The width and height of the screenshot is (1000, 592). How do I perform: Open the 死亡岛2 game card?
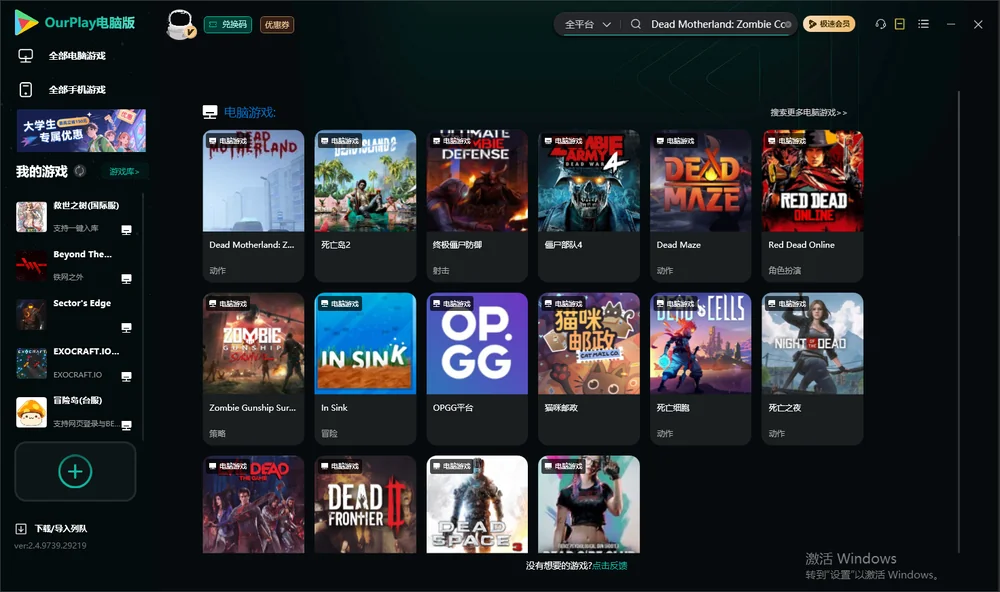click(x=365, y=205)
